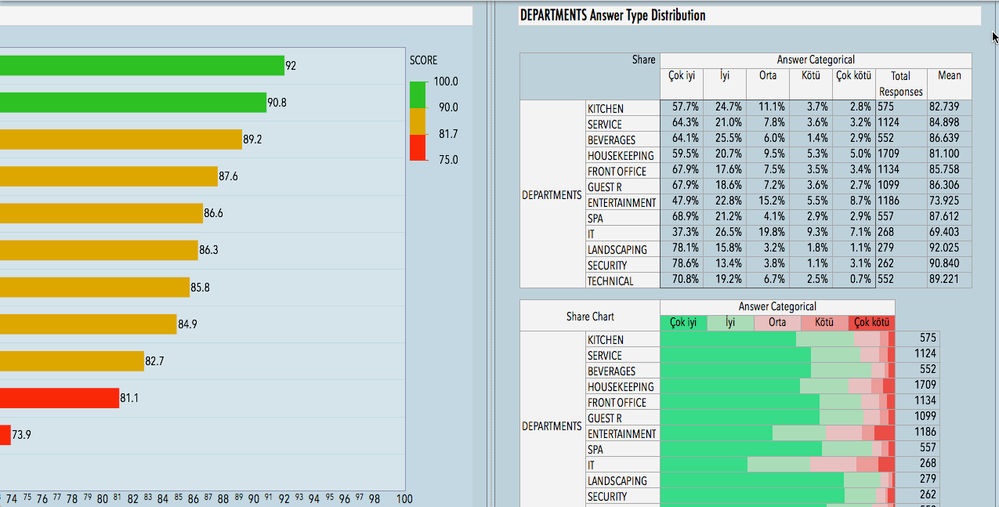This screenshot has height=507, width=999.
Task: Click the orange swatch in SCORE legend
Action: (417, 121)
